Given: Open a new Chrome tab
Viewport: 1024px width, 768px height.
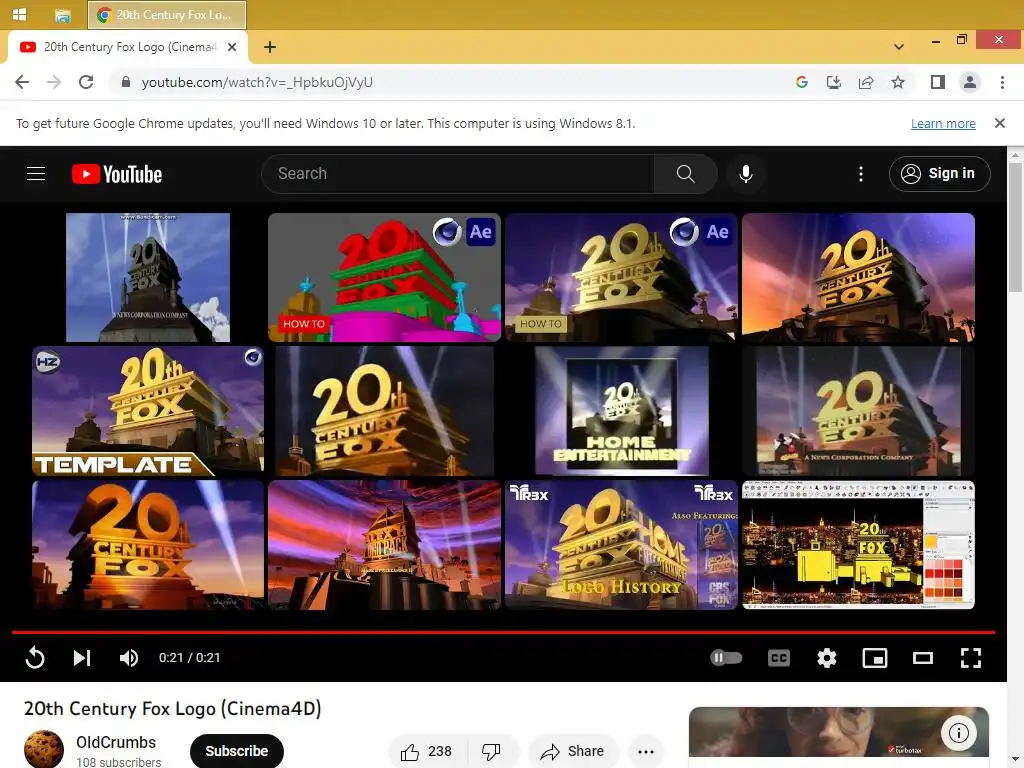Looking at the screenshot, I should coord(270,47).
